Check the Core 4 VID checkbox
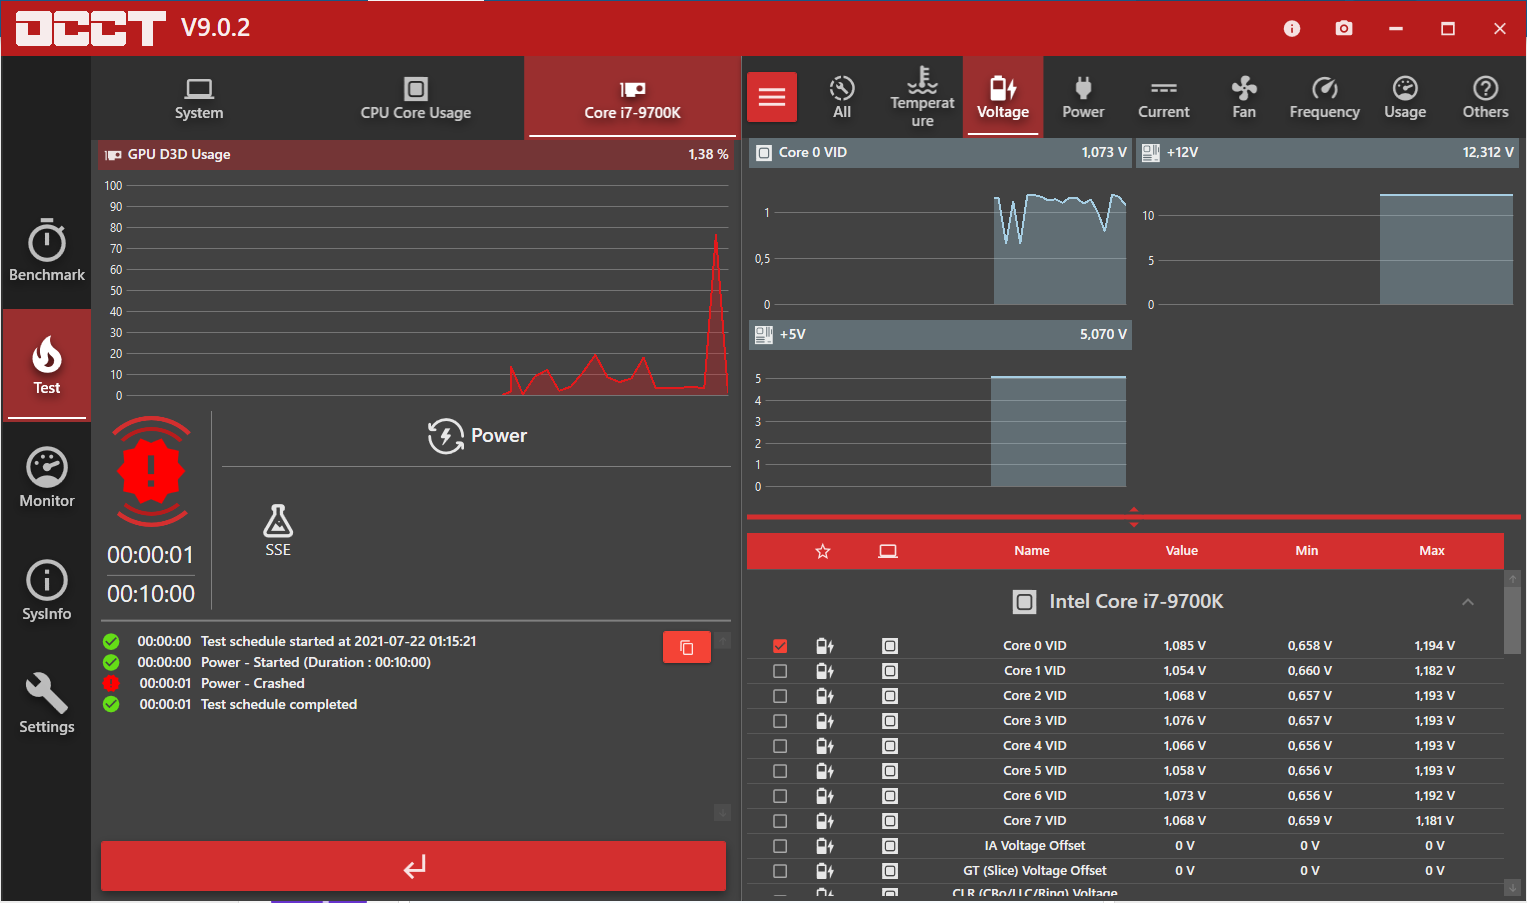The height and width of the screenshot is (903, 1527). point(780,746)
